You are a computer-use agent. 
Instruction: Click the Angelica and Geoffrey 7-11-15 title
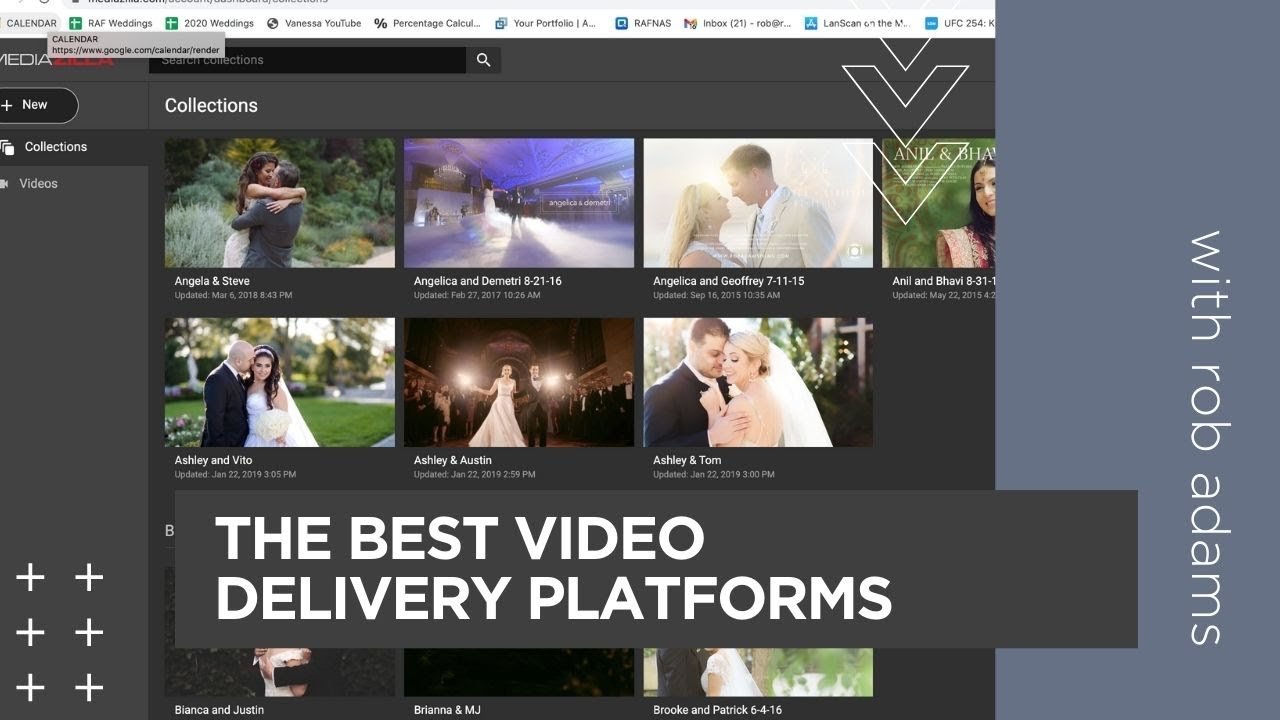[x=729, y=281]
